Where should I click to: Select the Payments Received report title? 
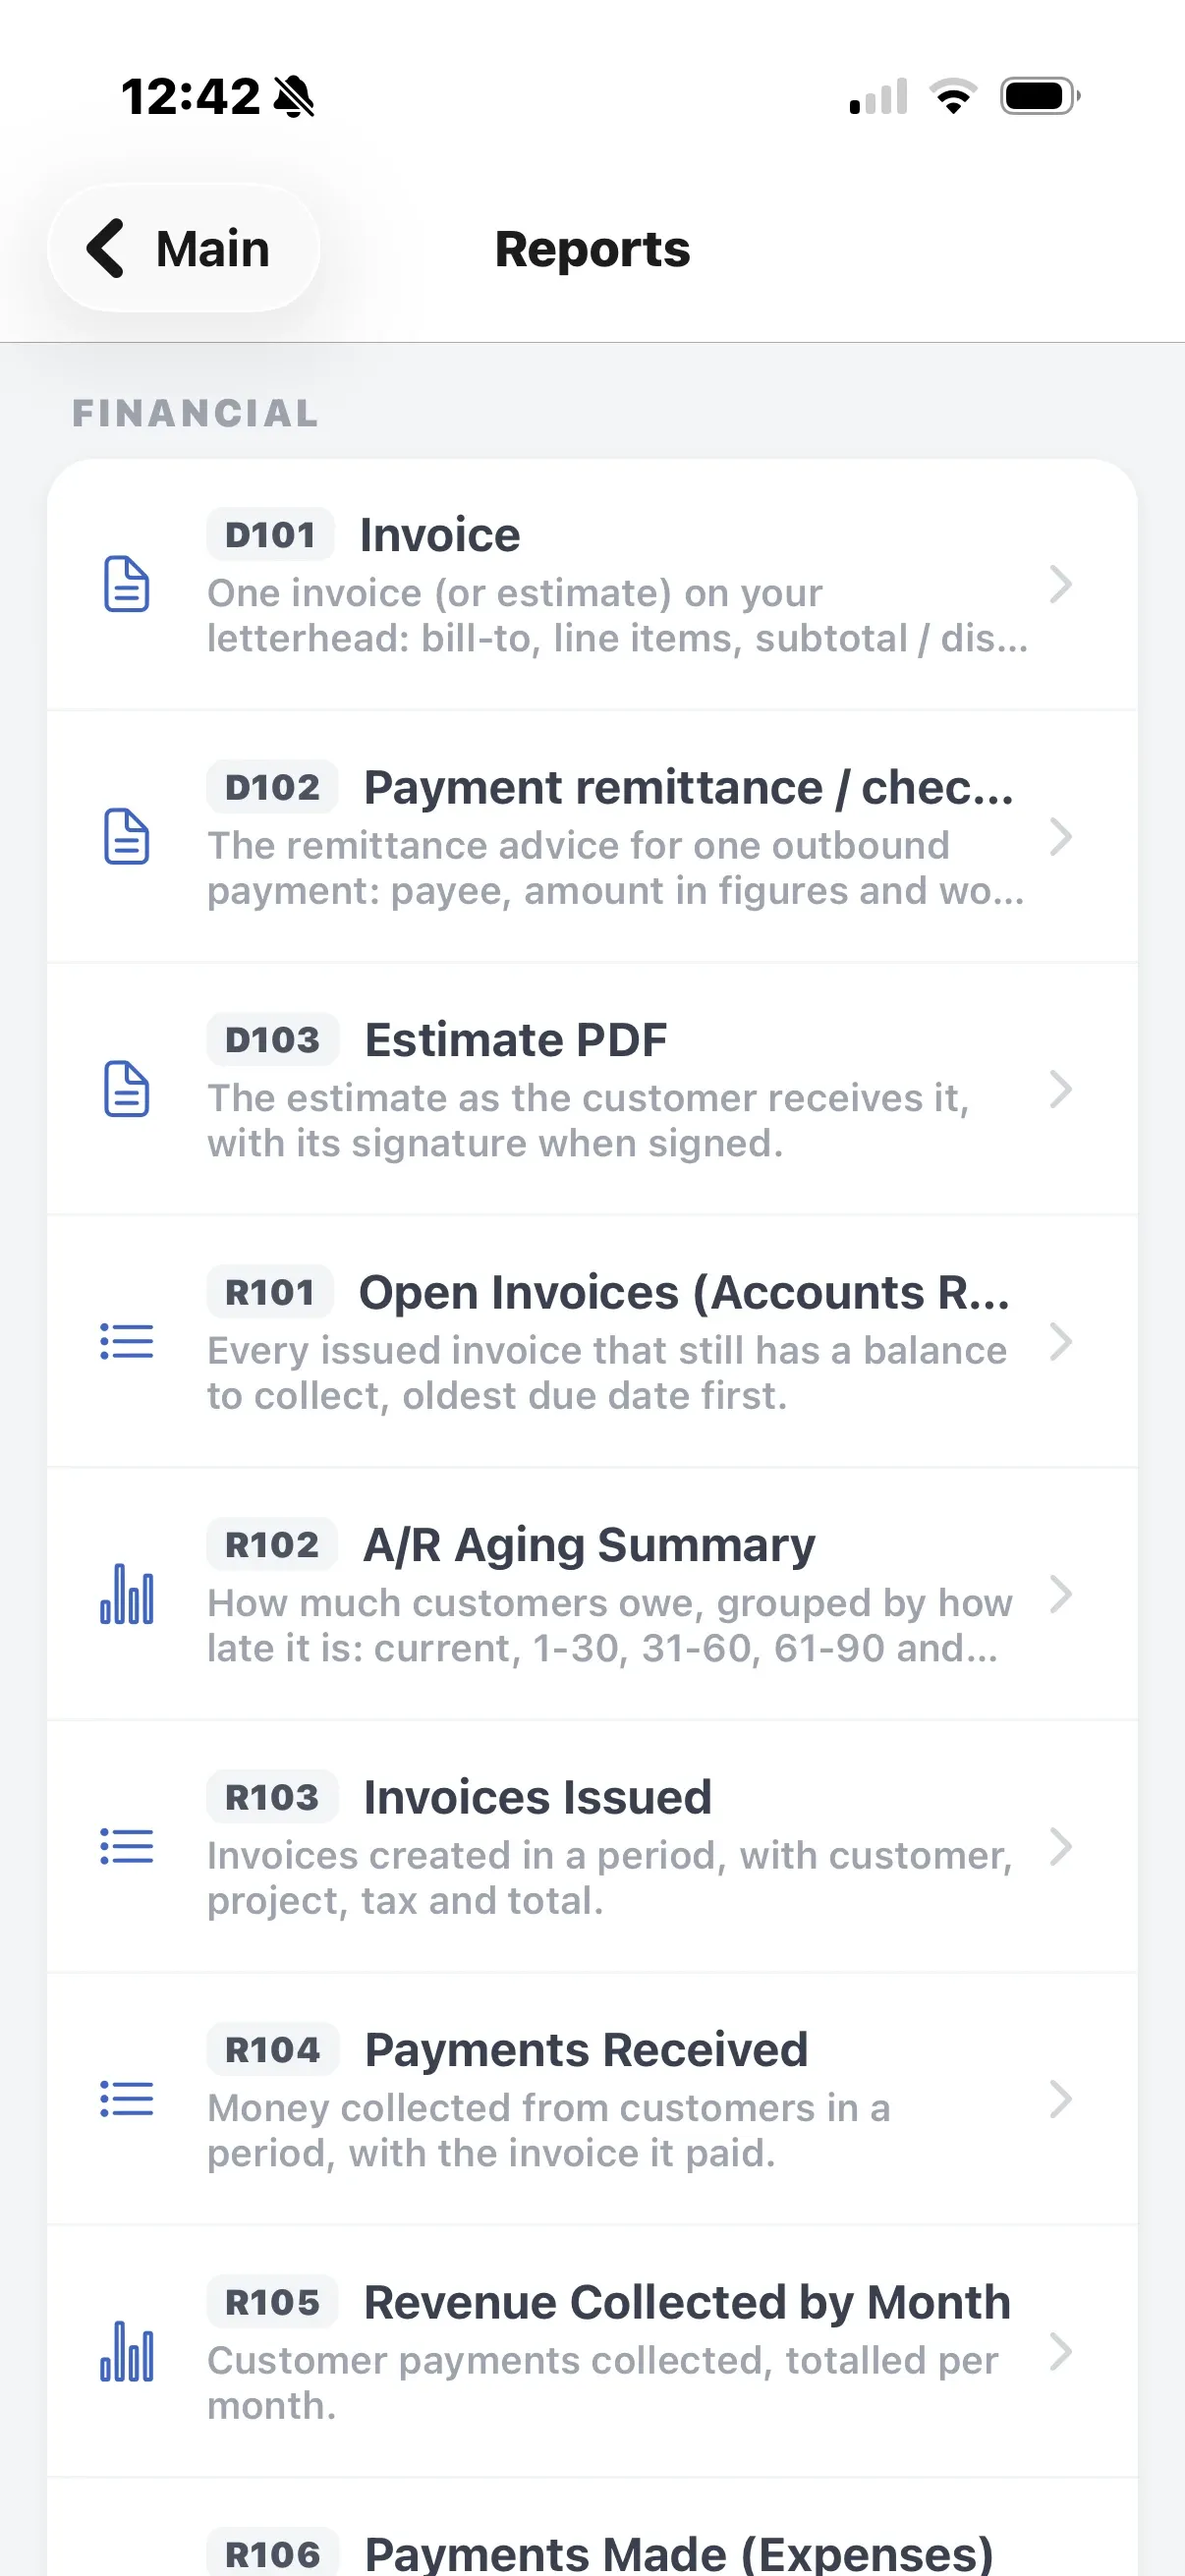tap(586, 2050)
